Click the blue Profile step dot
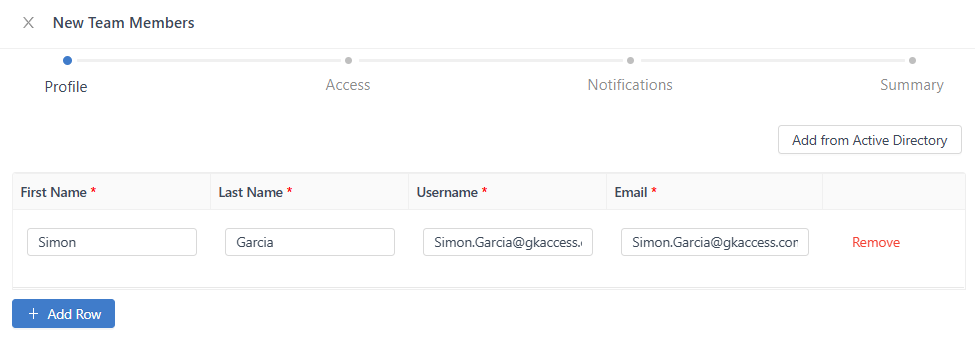 [x=67, y=60]
